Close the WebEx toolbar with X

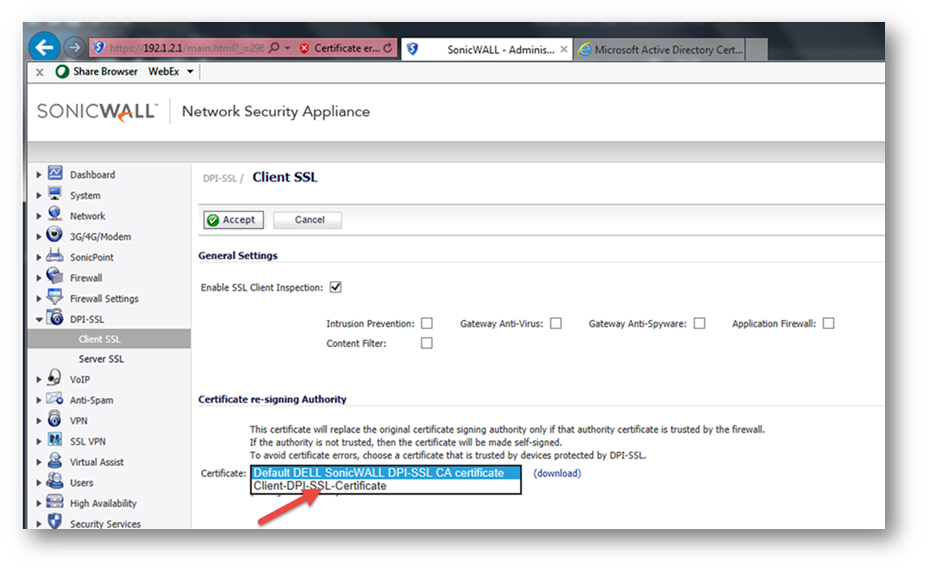(x=40, y=72)
